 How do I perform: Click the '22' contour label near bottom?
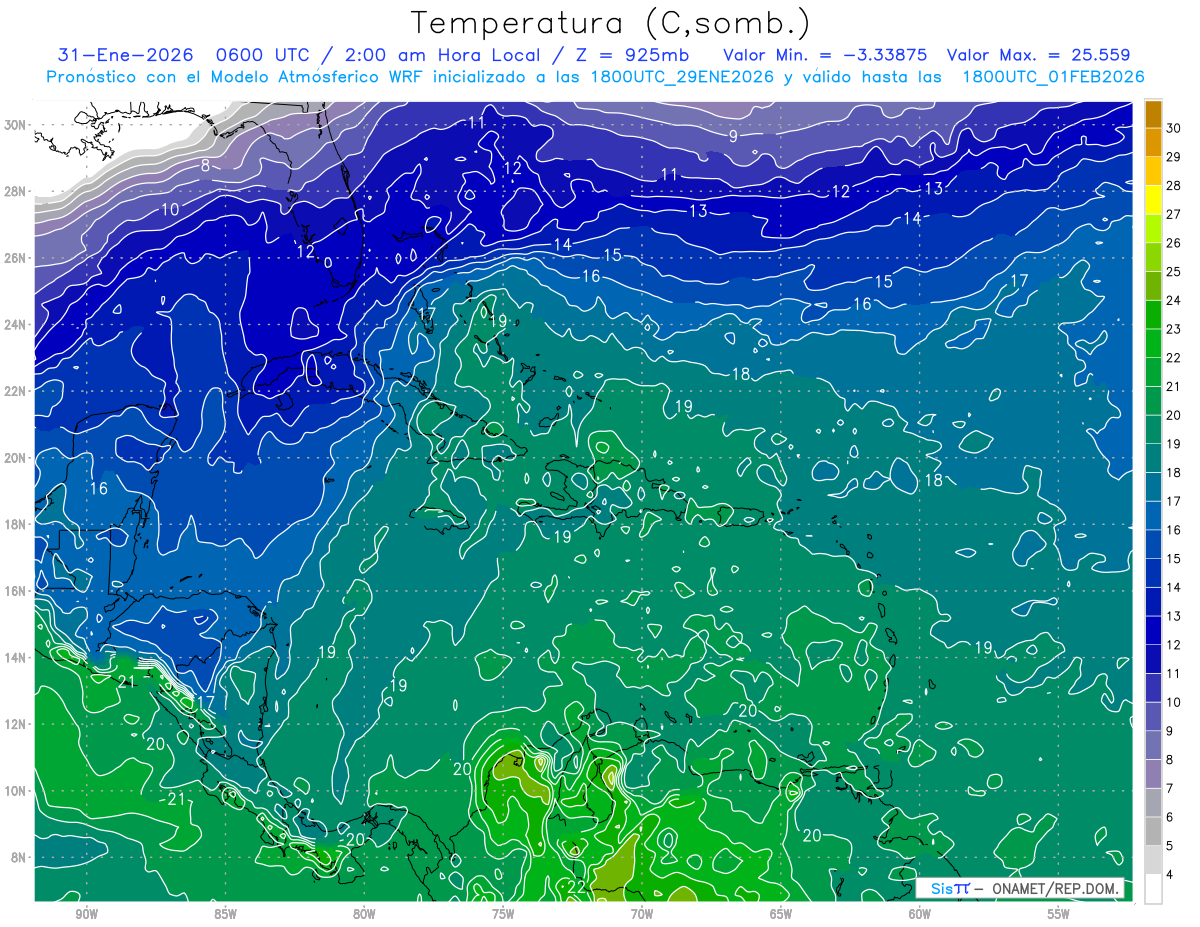coord(577,886)
